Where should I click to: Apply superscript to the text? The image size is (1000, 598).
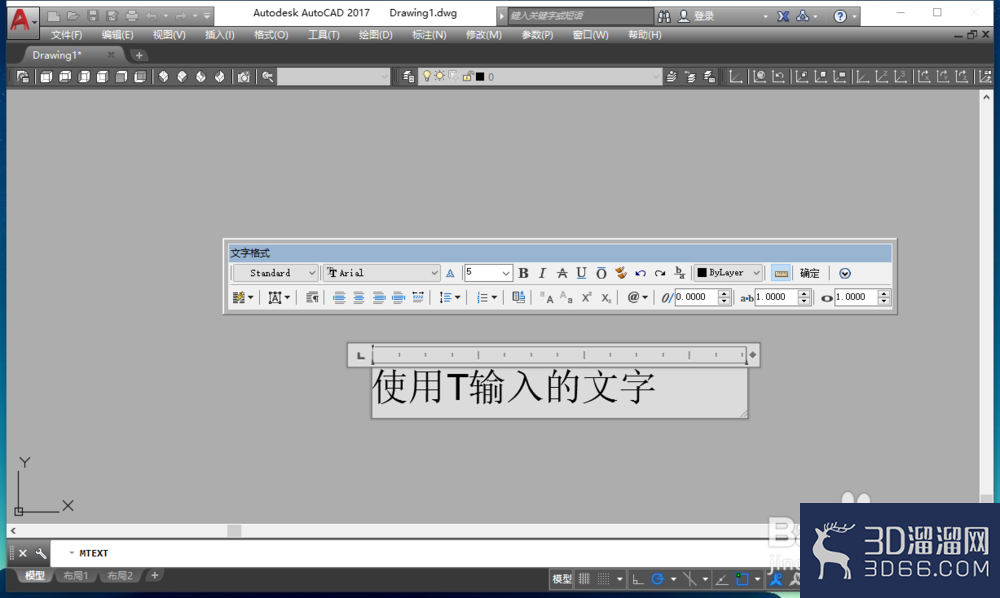(x=586, y=297)
